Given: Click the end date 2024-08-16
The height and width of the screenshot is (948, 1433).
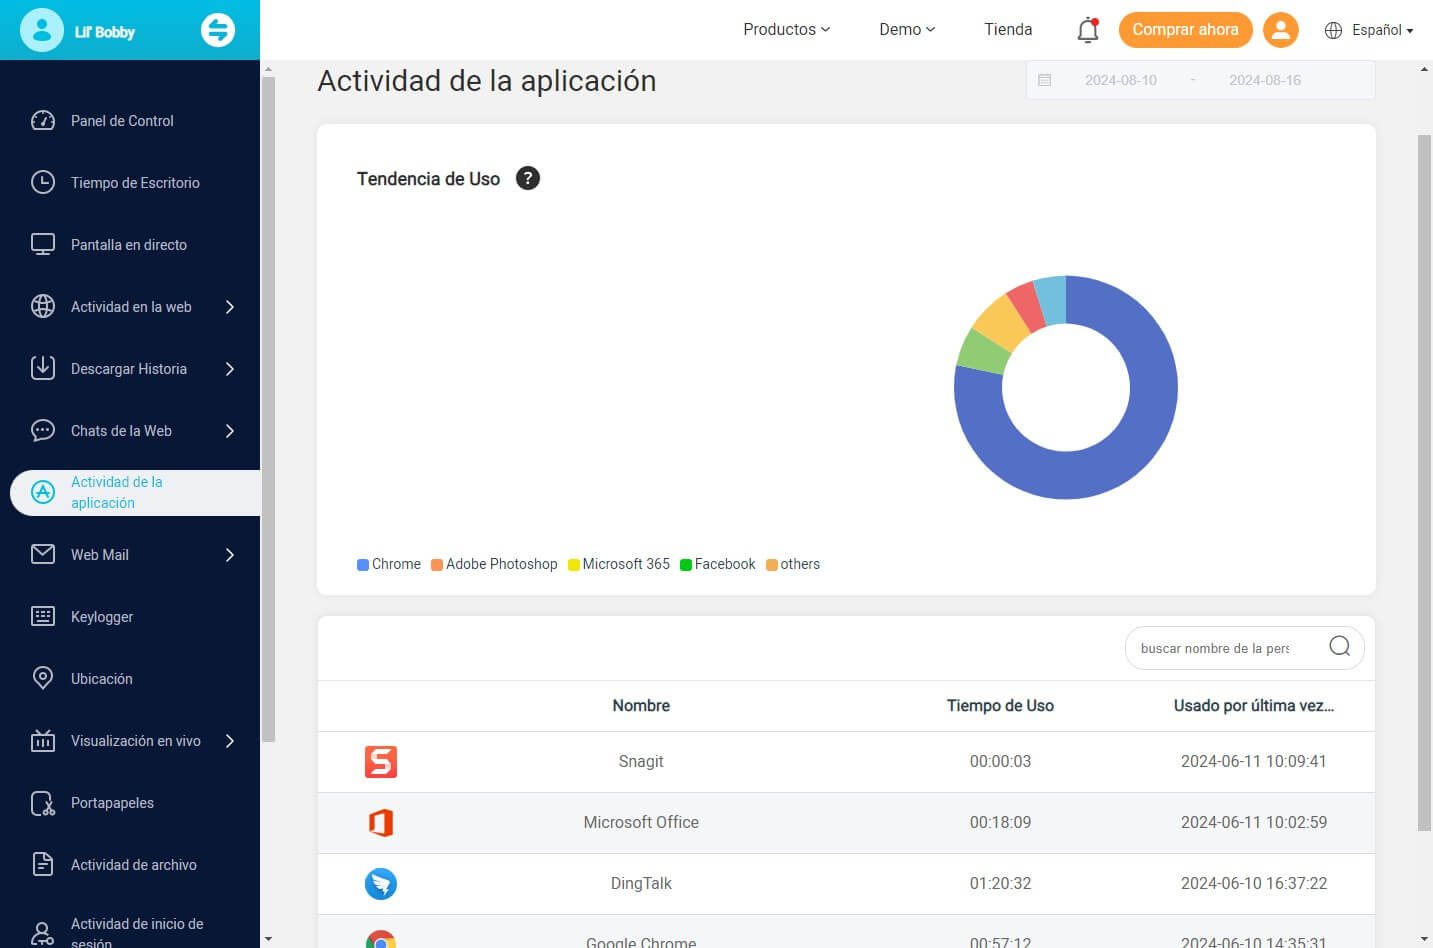Looking at the screenshot, I should tap(1265, 80).
